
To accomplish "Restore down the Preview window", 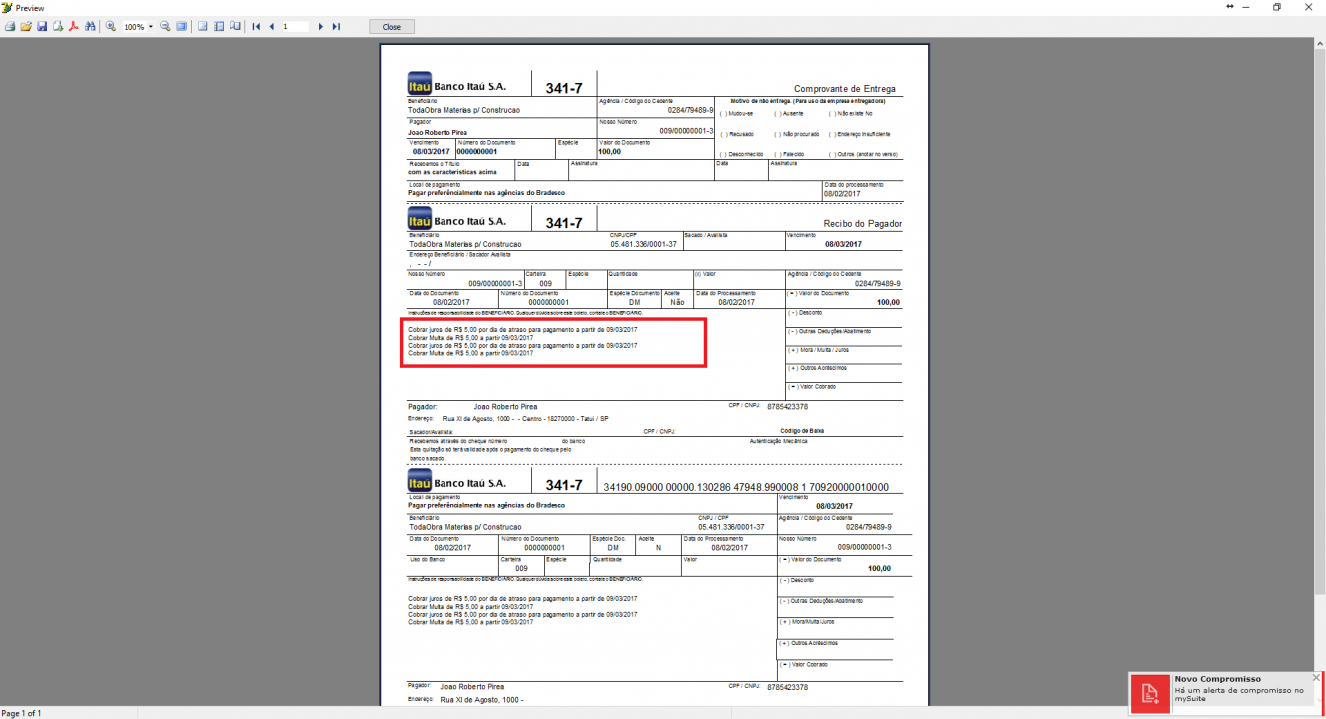I will [x=1277, y=7].
